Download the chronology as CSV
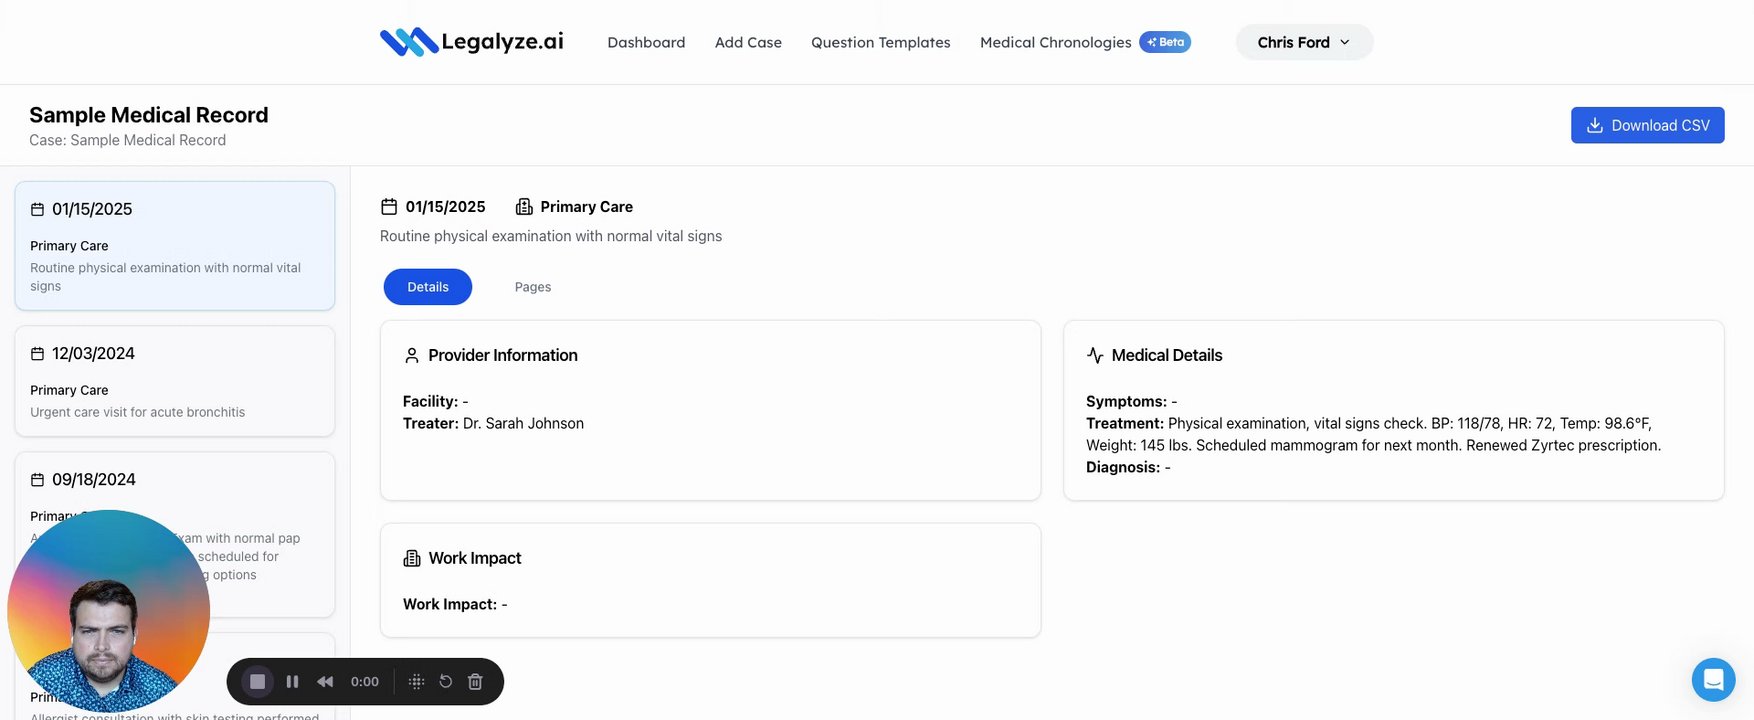 click(1647, 125)
